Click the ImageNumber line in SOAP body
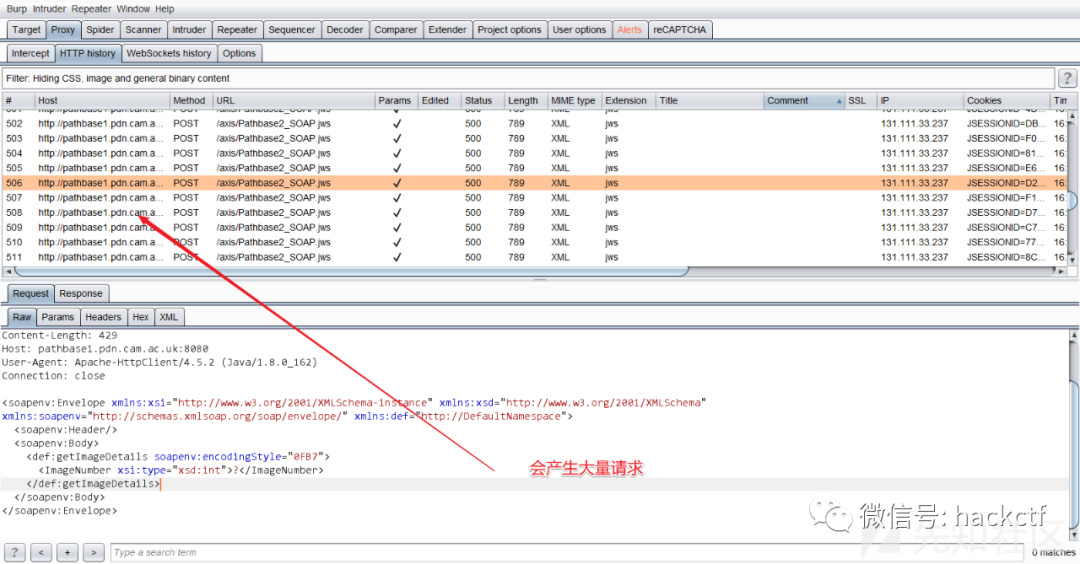The image size is (1080, 564). pos(180,470)
